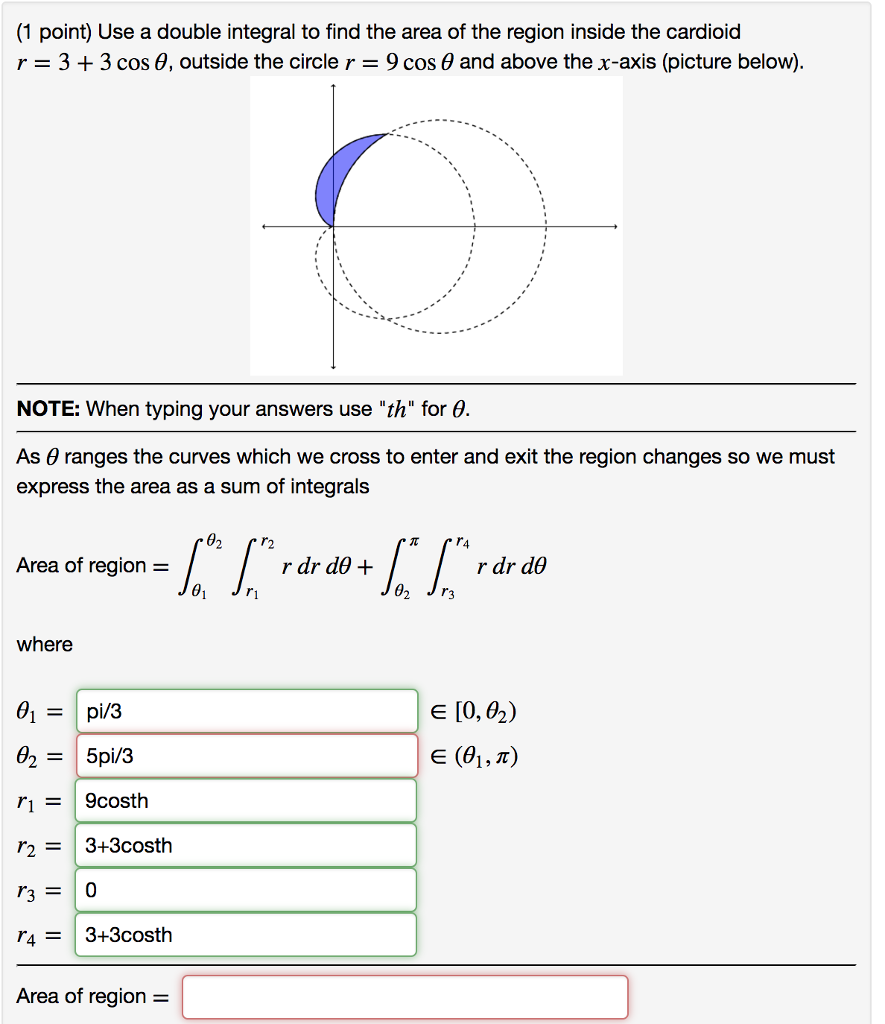The width and height of the screenshot is (885, 1024).
Task: Select the r3 input containing 0
Action: click(245, 889)
